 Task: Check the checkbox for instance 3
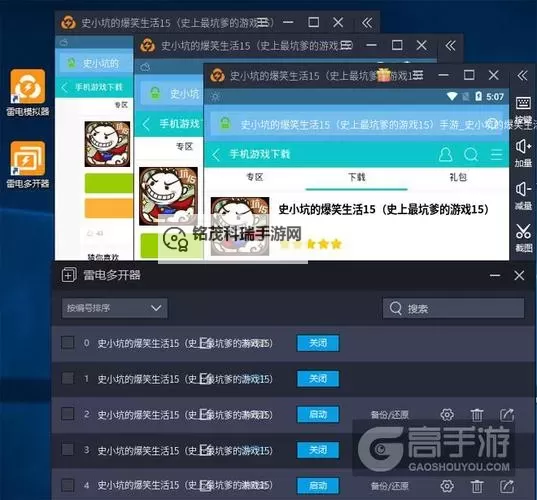[67, 449]
